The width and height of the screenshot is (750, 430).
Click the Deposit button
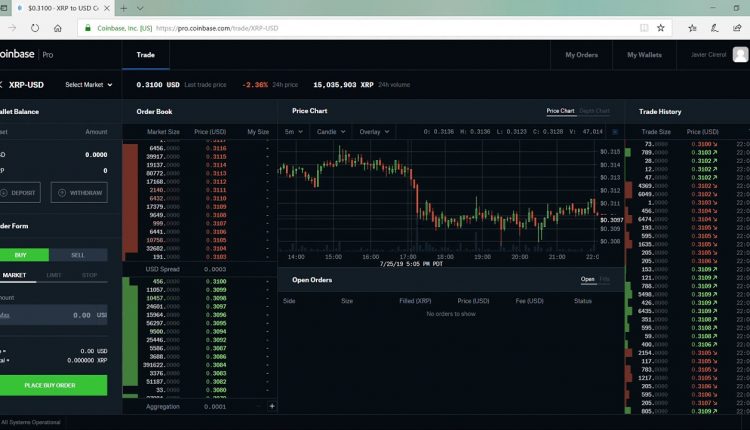coord(19,193)
